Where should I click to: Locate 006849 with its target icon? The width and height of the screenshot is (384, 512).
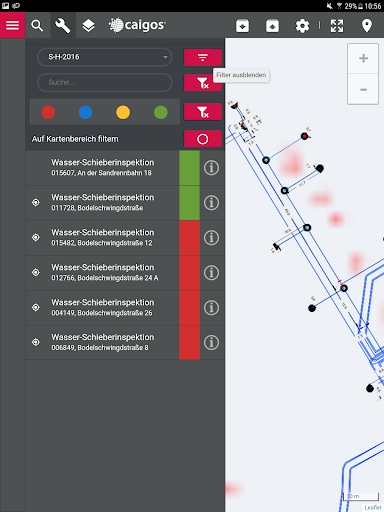coord(36,342)
